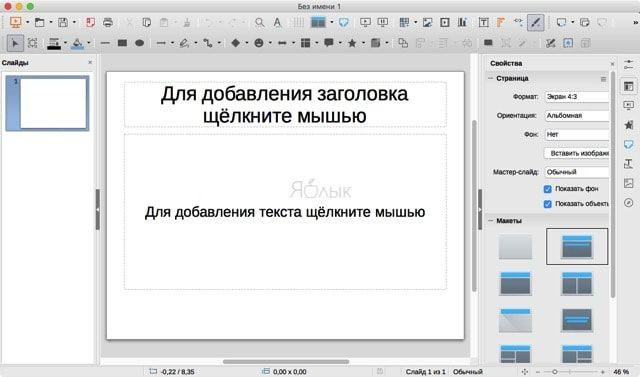Click the shadow toggle icon
Screen dimensions: 640x377
click(488, 42)
